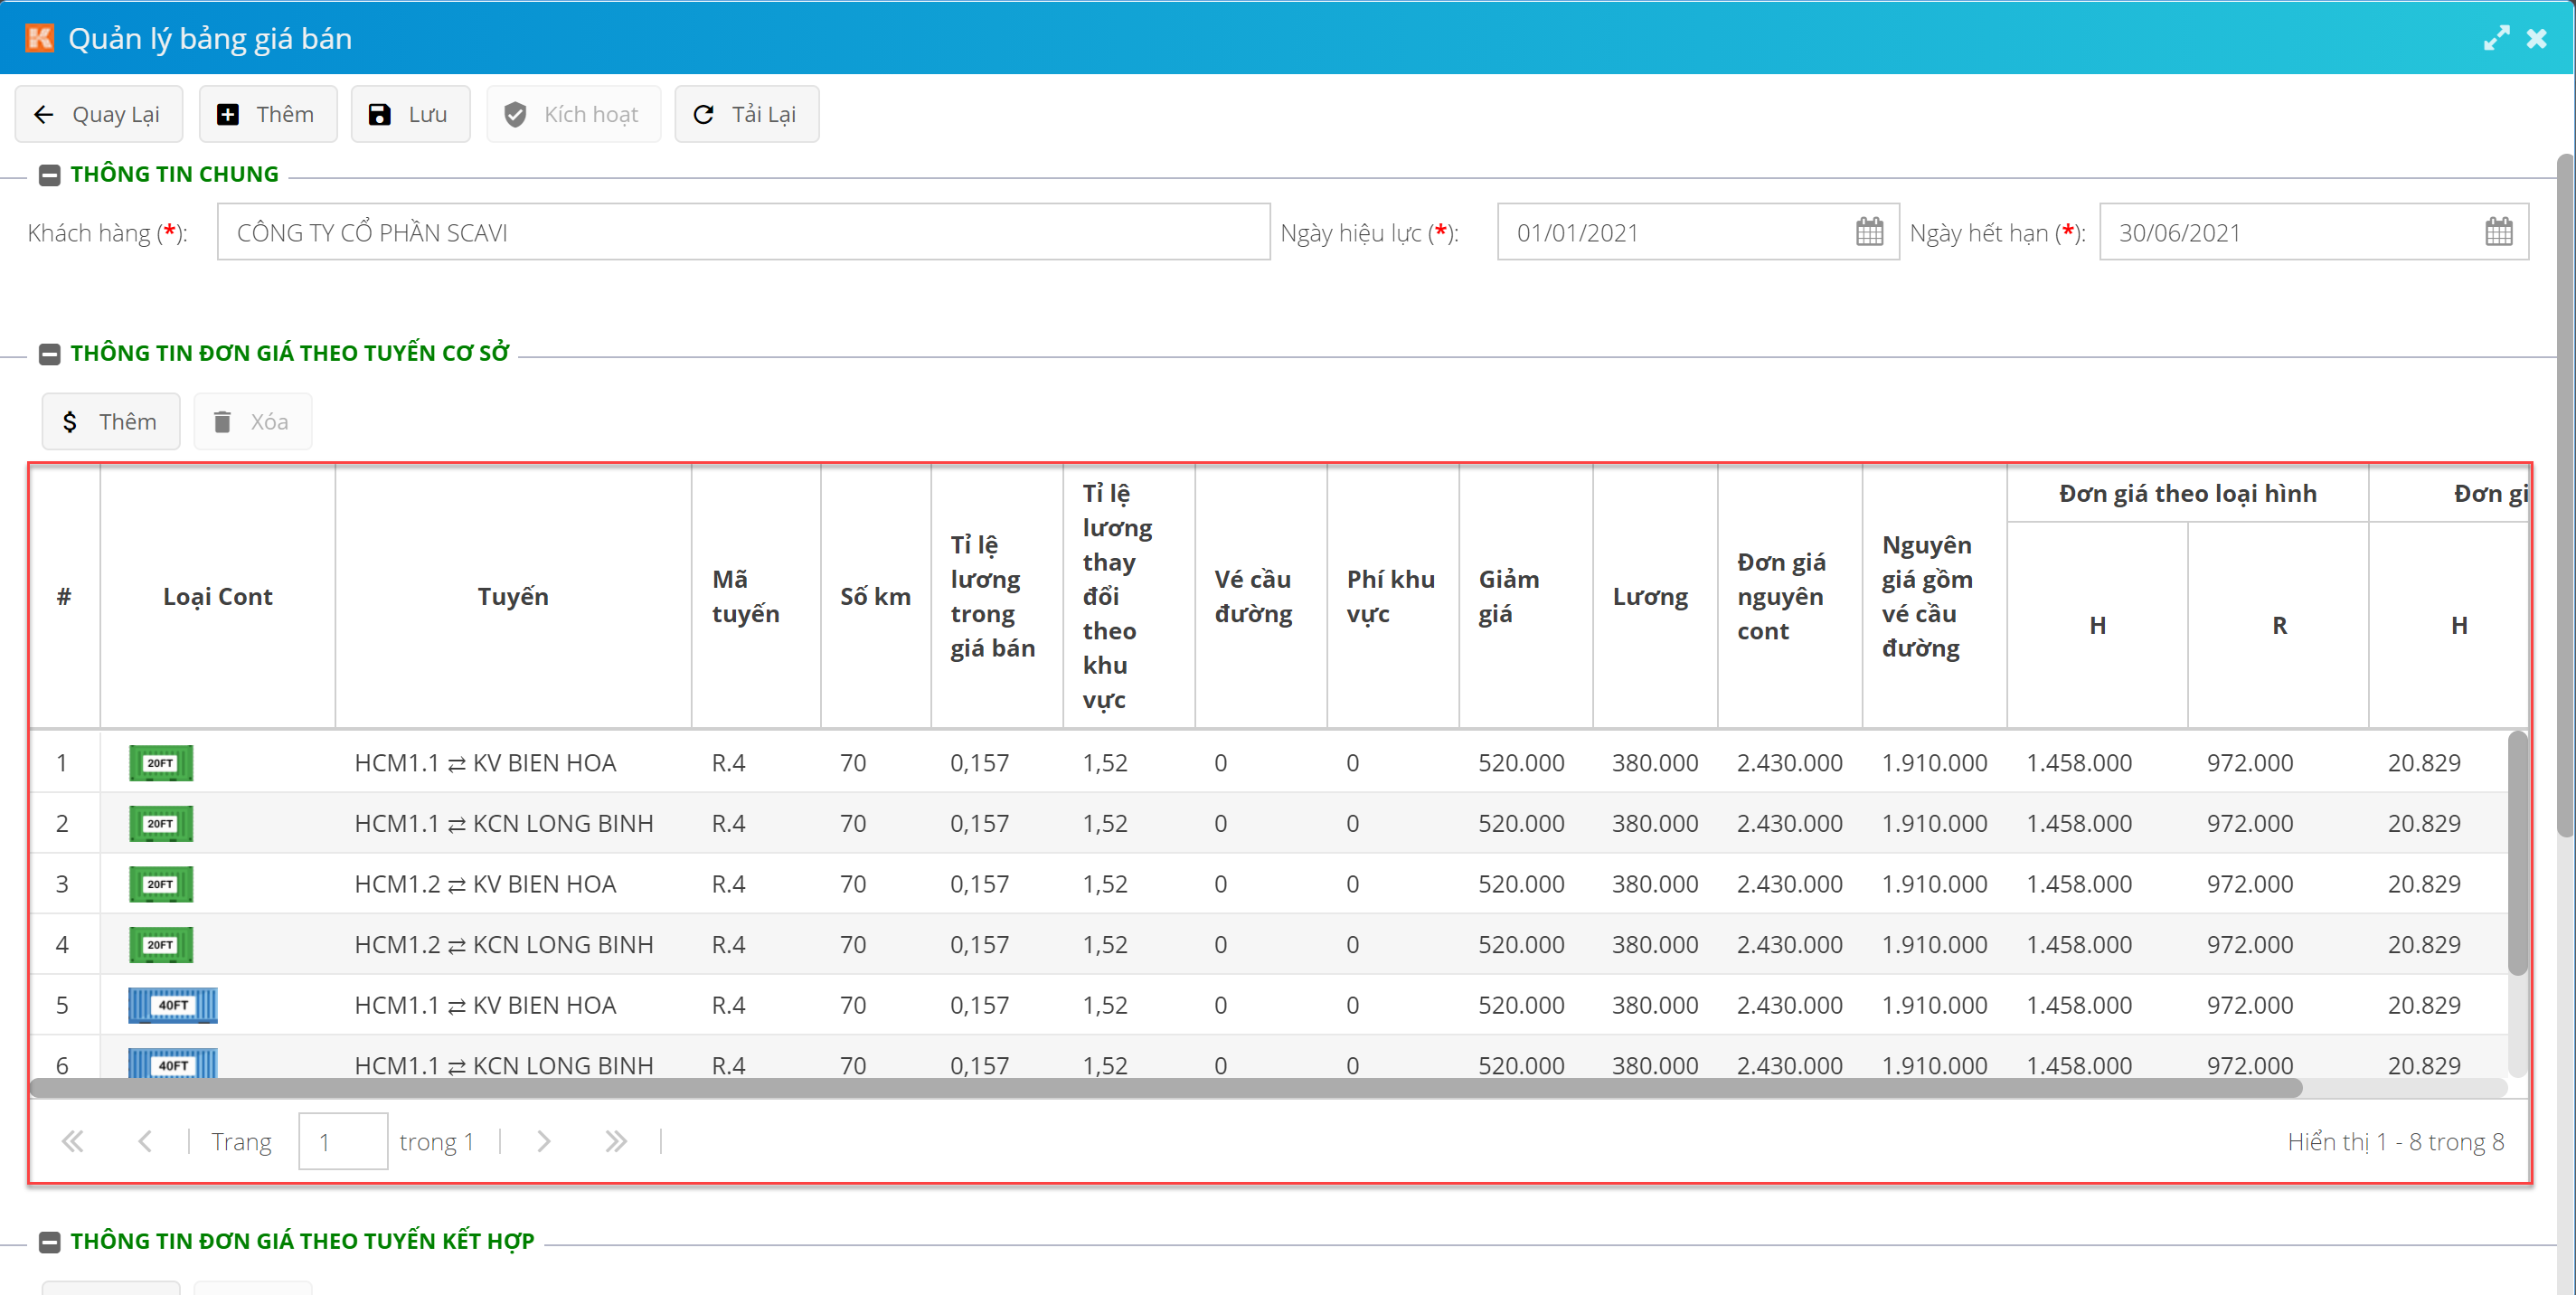Click the Tuyến column header
This screenshot has width=2576, height=1295.
(512, 596)
